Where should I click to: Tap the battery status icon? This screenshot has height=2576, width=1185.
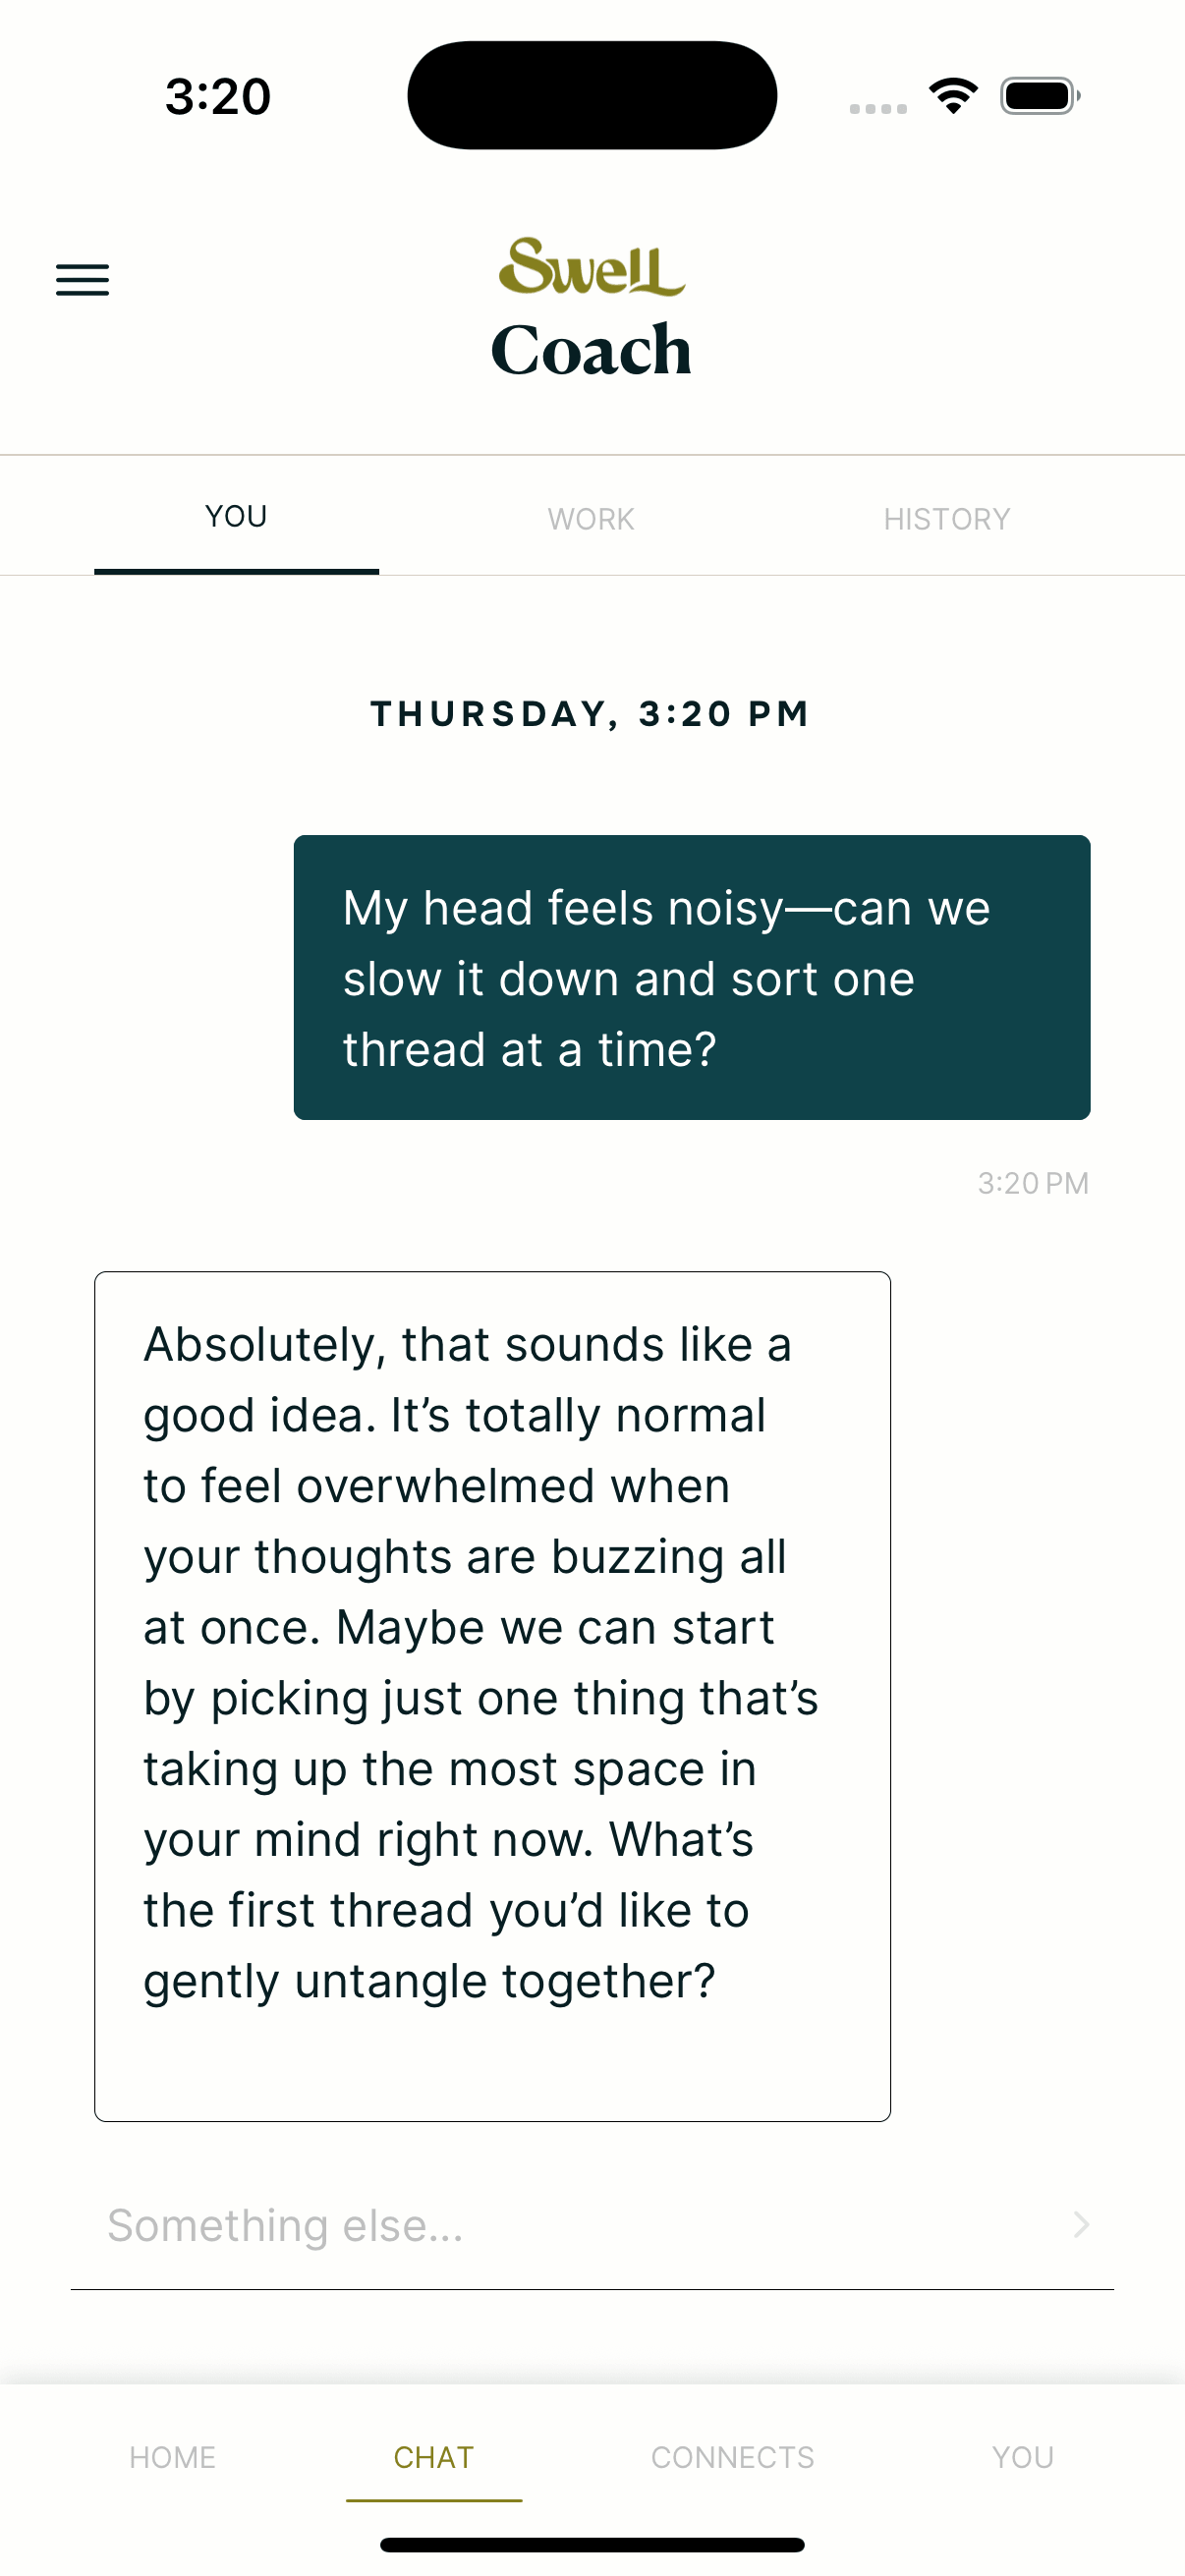tap(1040, 96)
